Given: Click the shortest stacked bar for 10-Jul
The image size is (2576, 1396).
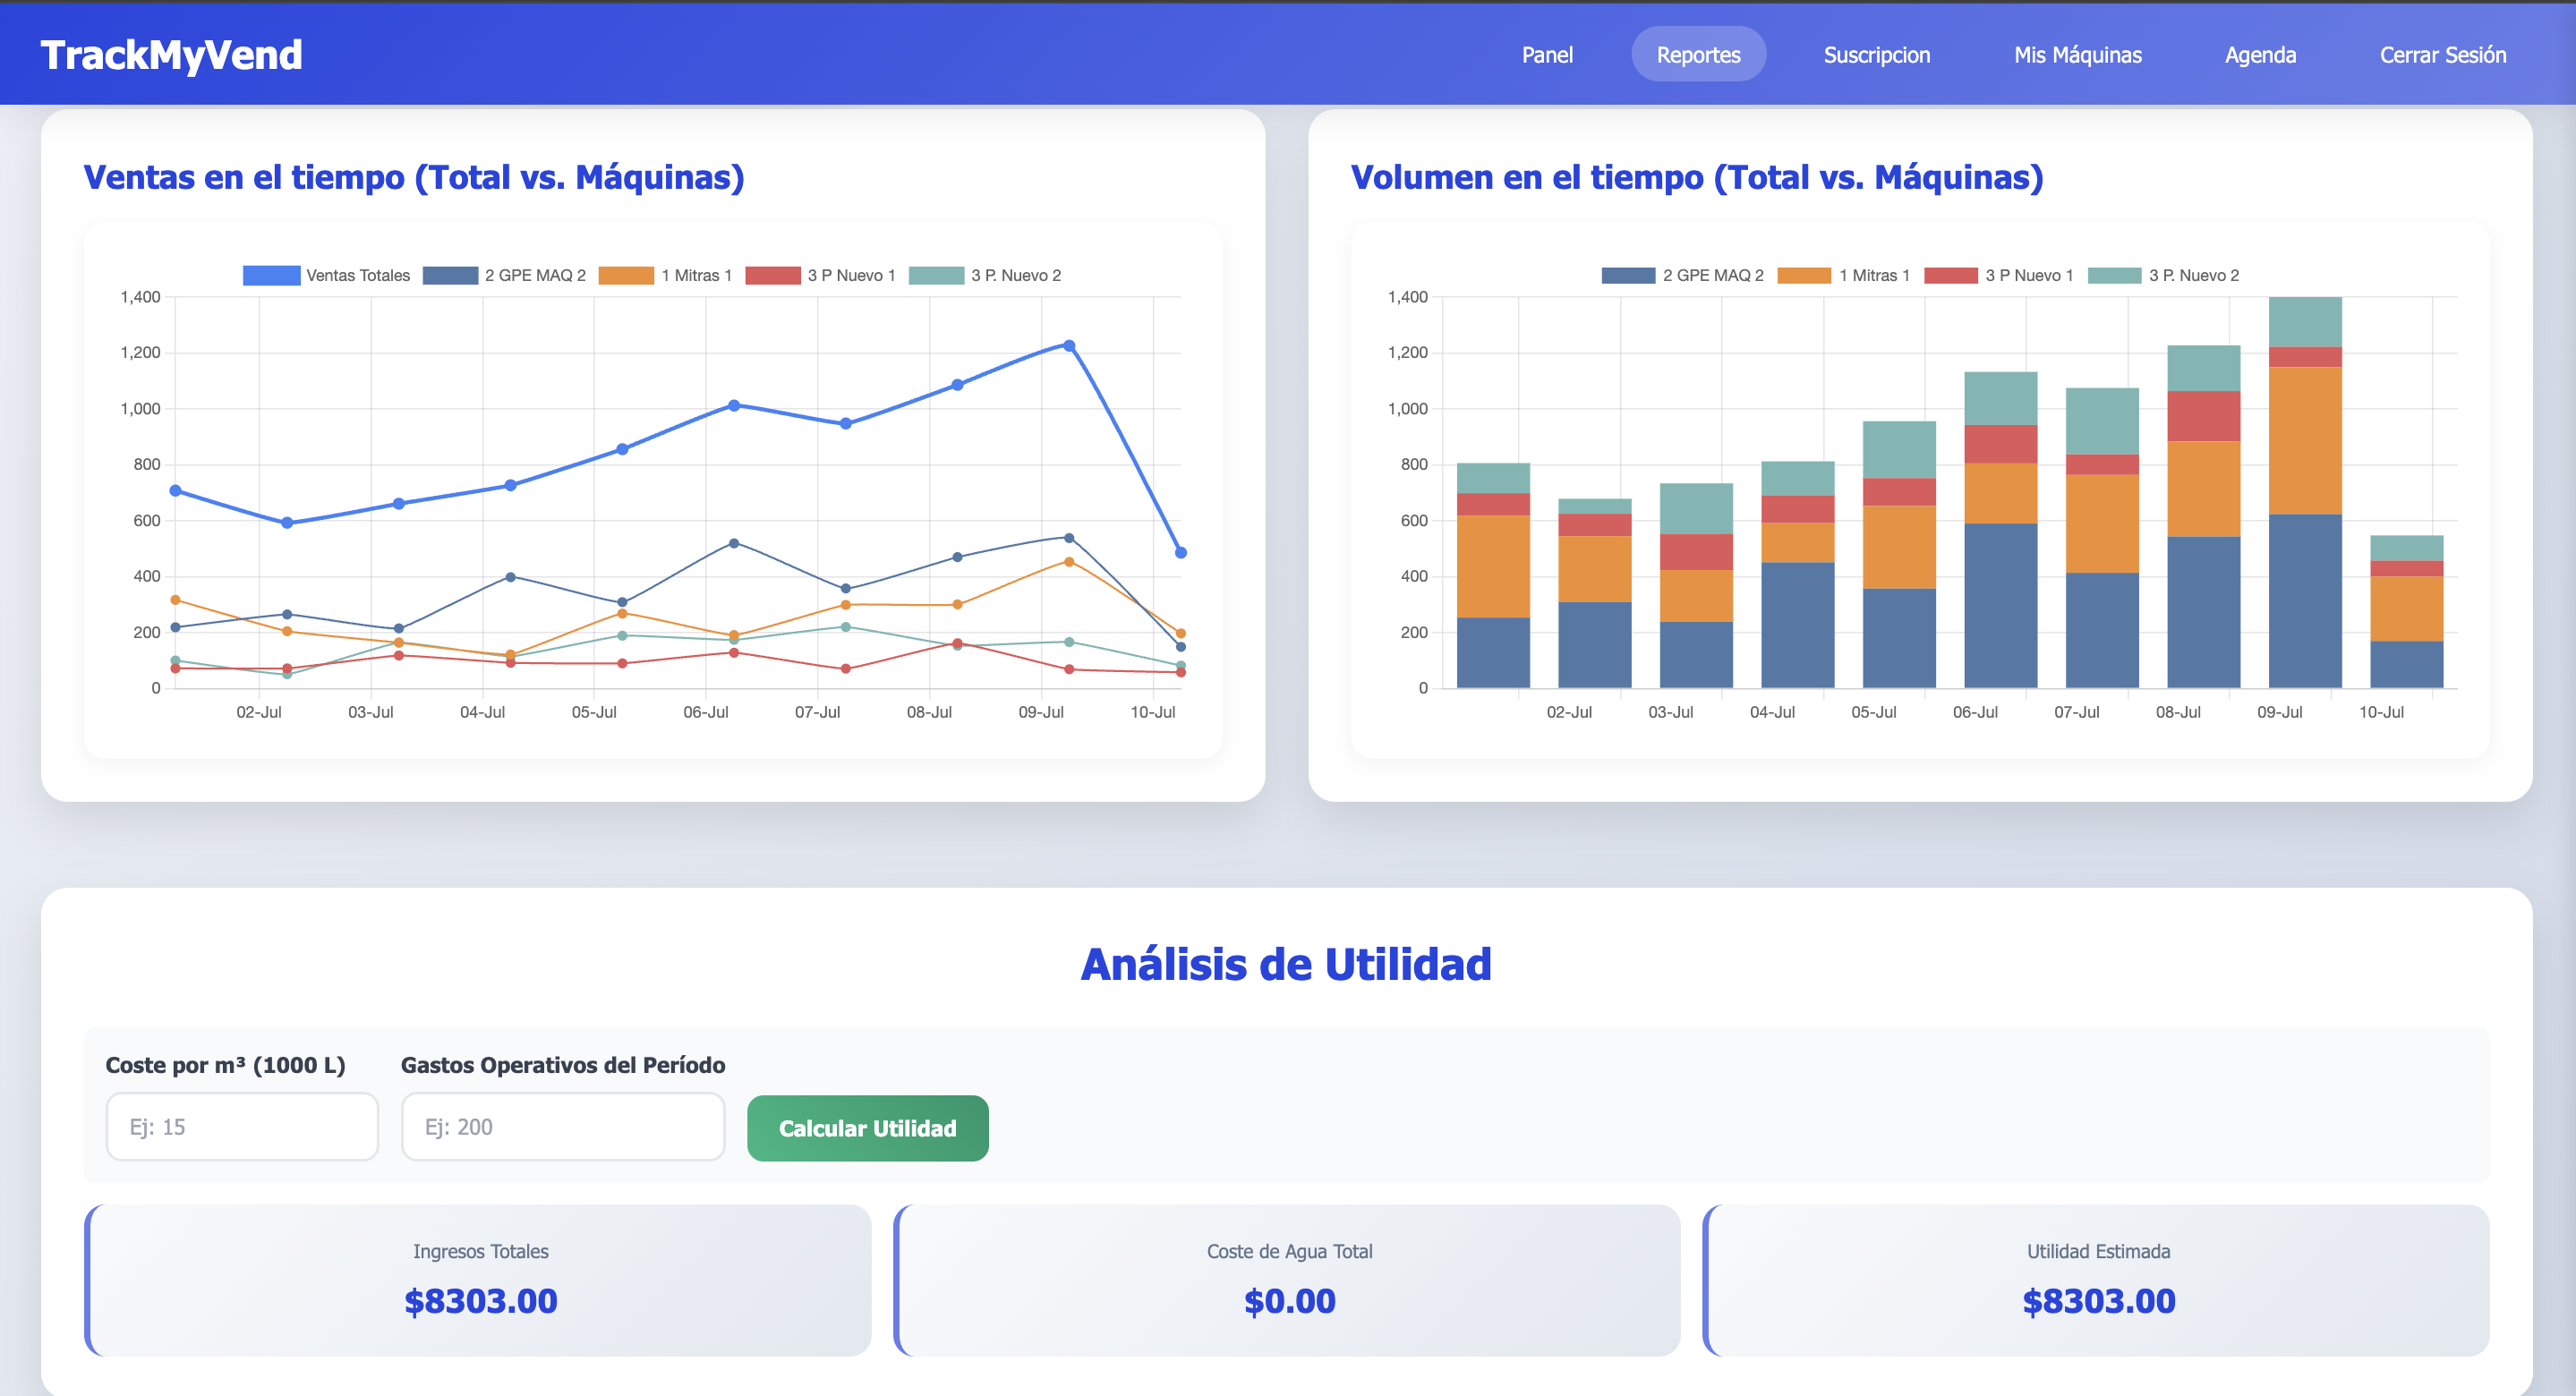Looking at the screenshot, I should coord(2406,611).
